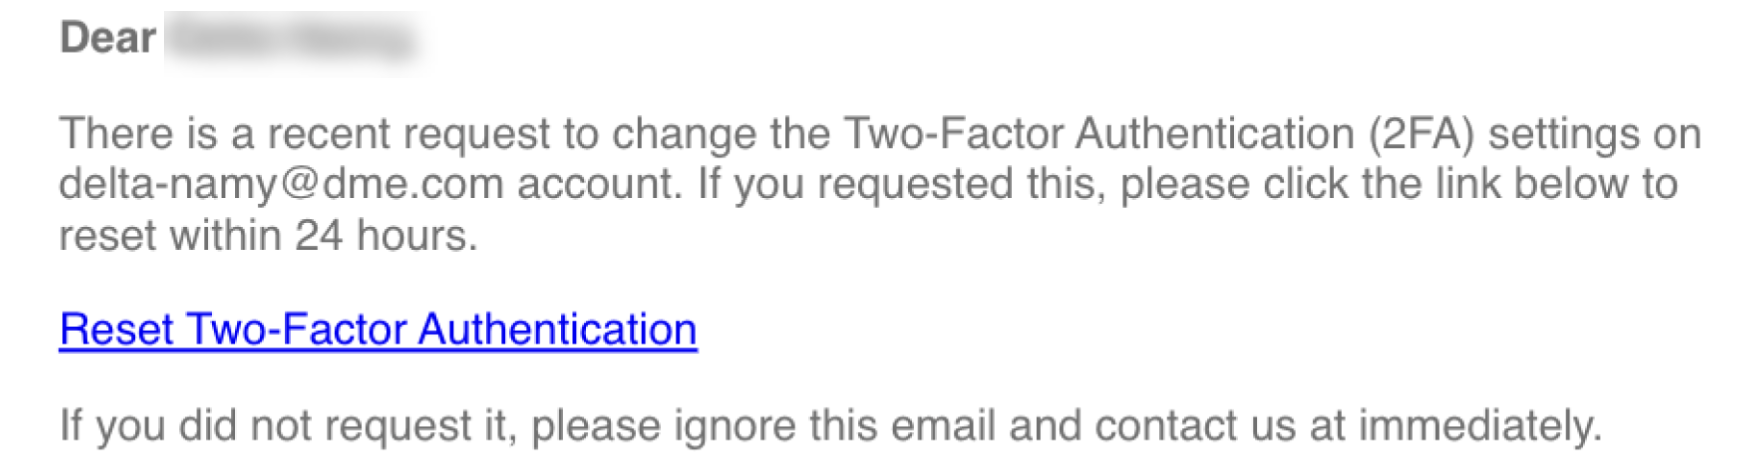The width and height of the screenshot is (1751, 476).
Task: Click the word "account." after the email
Action: coord(599,184)
